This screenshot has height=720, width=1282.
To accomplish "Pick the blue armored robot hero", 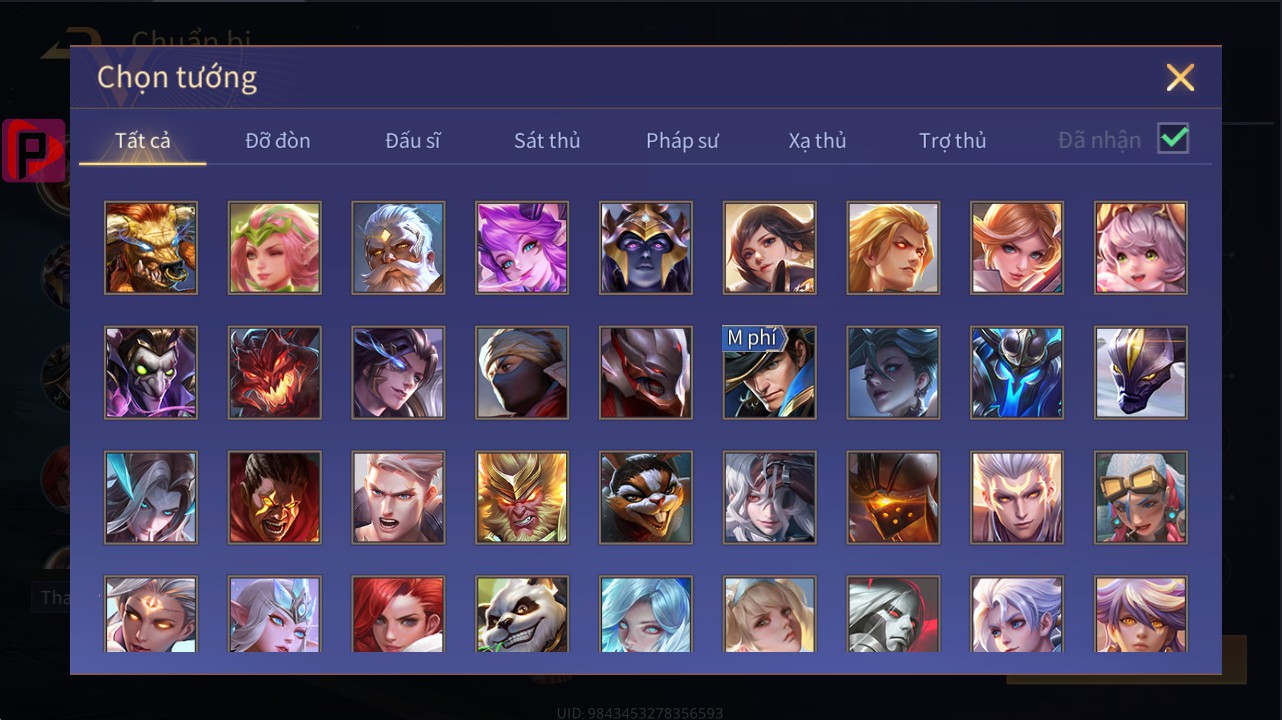I will point(1017,373).
